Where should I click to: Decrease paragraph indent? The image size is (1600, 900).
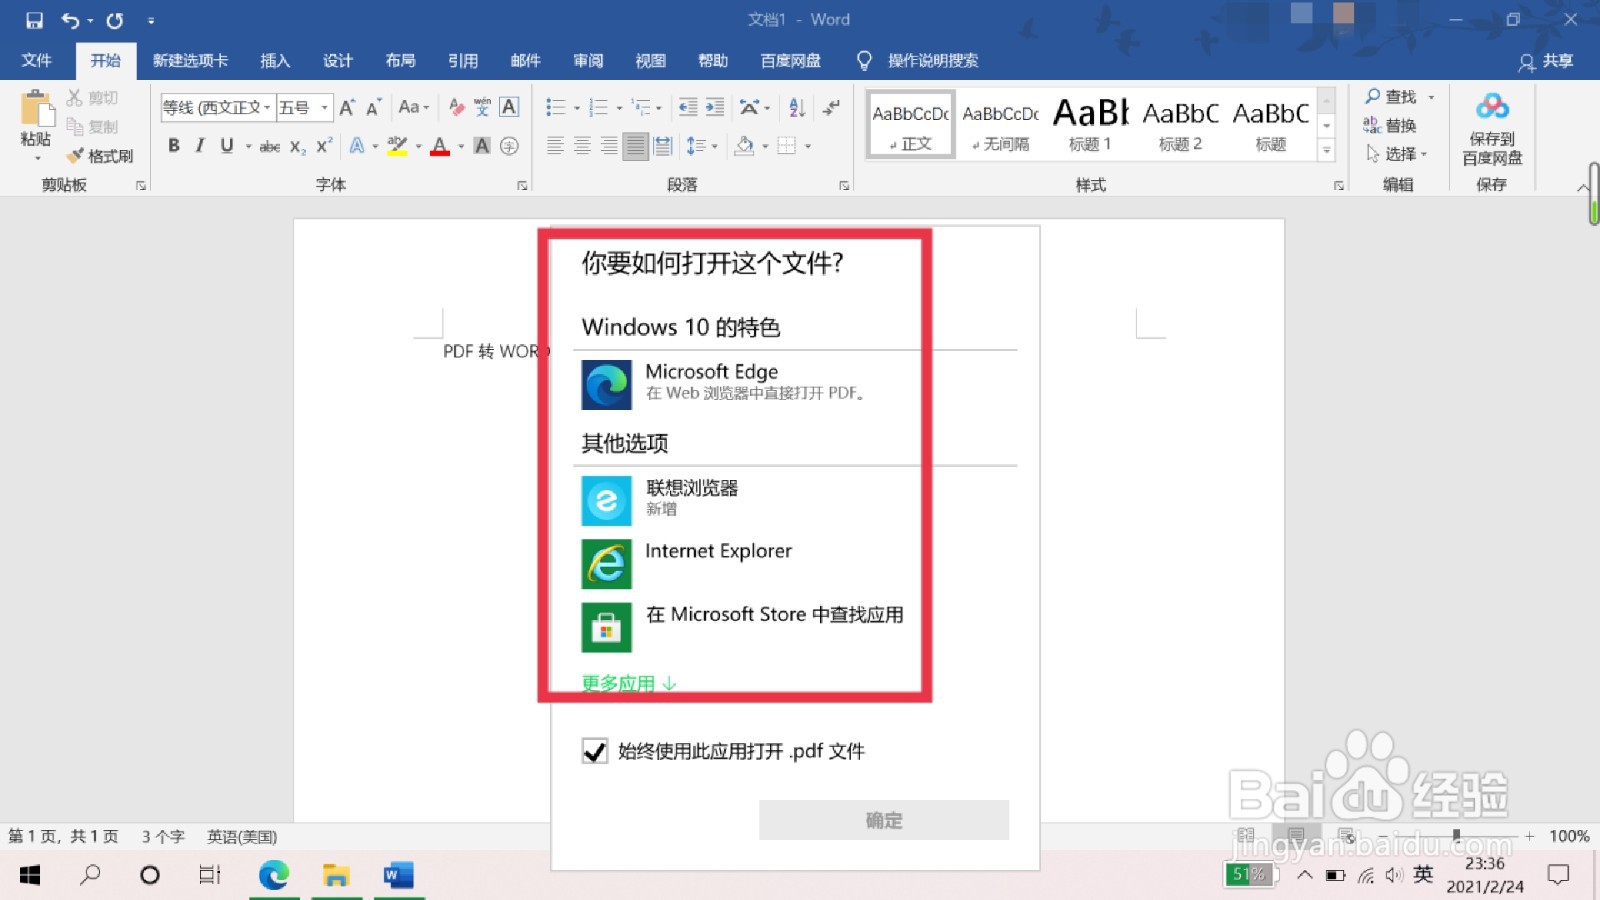coord(688,107)
